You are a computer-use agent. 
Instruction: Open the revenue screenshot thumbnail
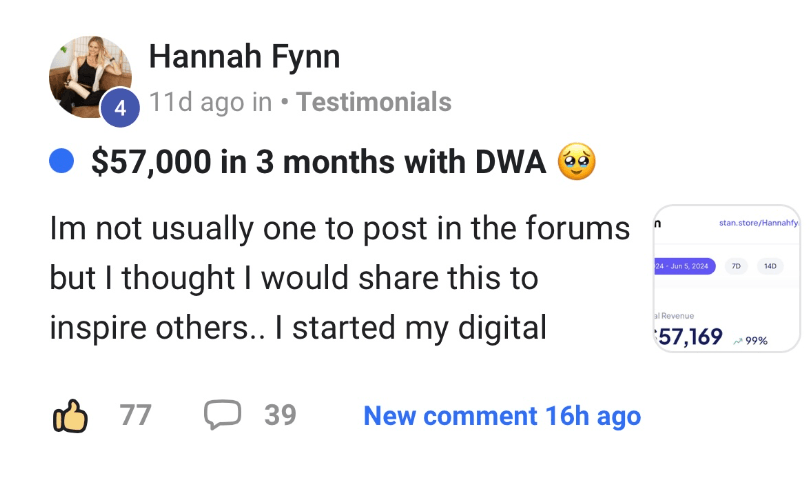pos(725,278)
